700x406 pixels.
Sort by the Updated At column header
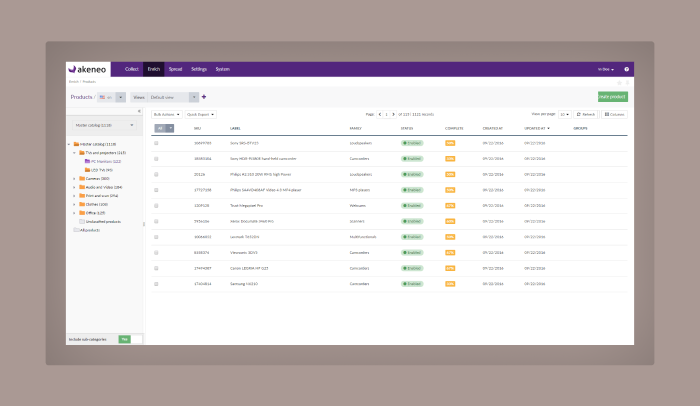[537, 128]
